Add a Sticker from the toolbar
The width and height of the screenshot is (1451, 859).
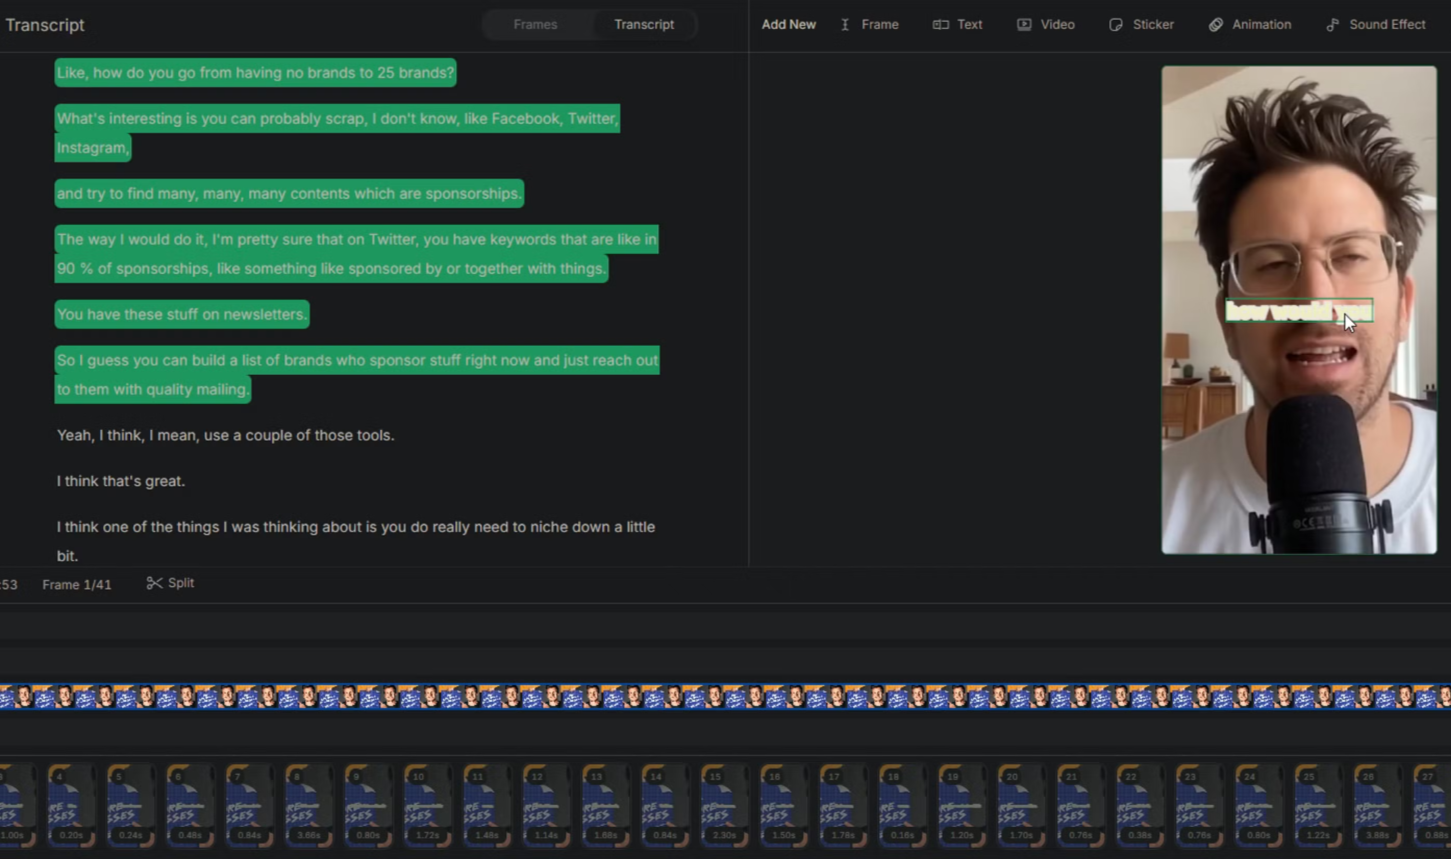click(1141, 24)
